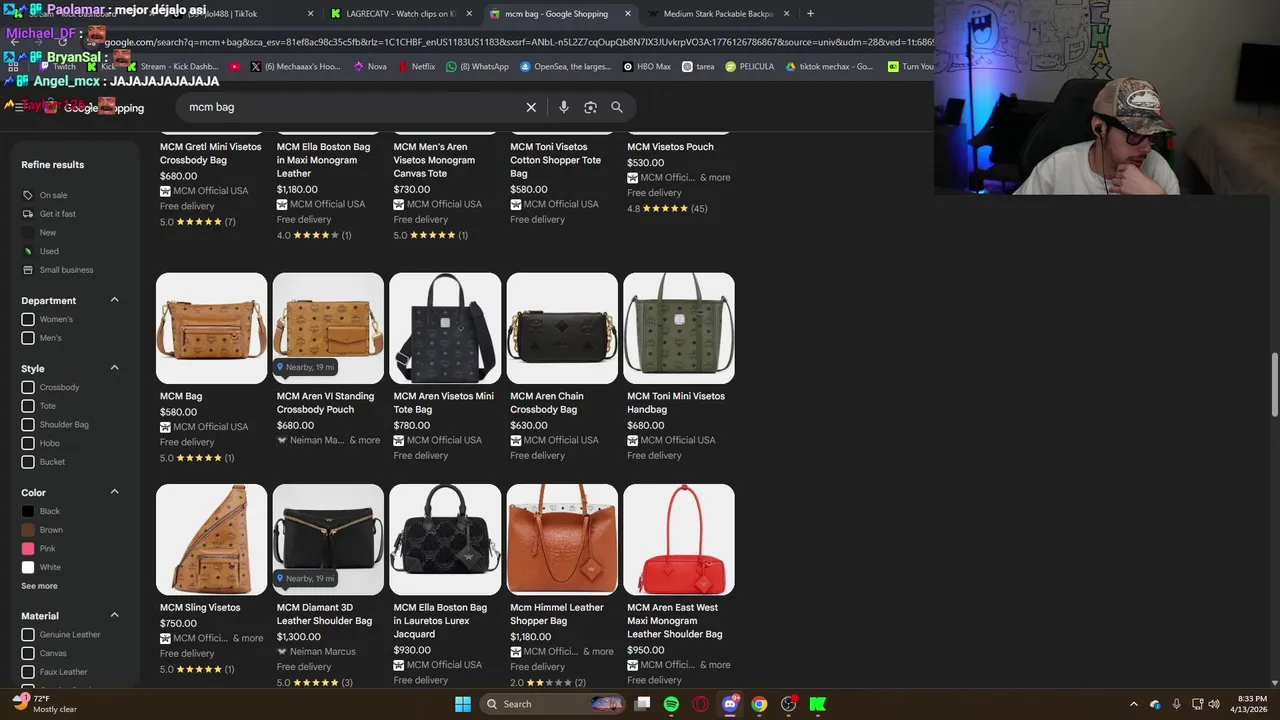Check the Men's department checkbox
1280x720 pixels.
(x=28, y=338)
